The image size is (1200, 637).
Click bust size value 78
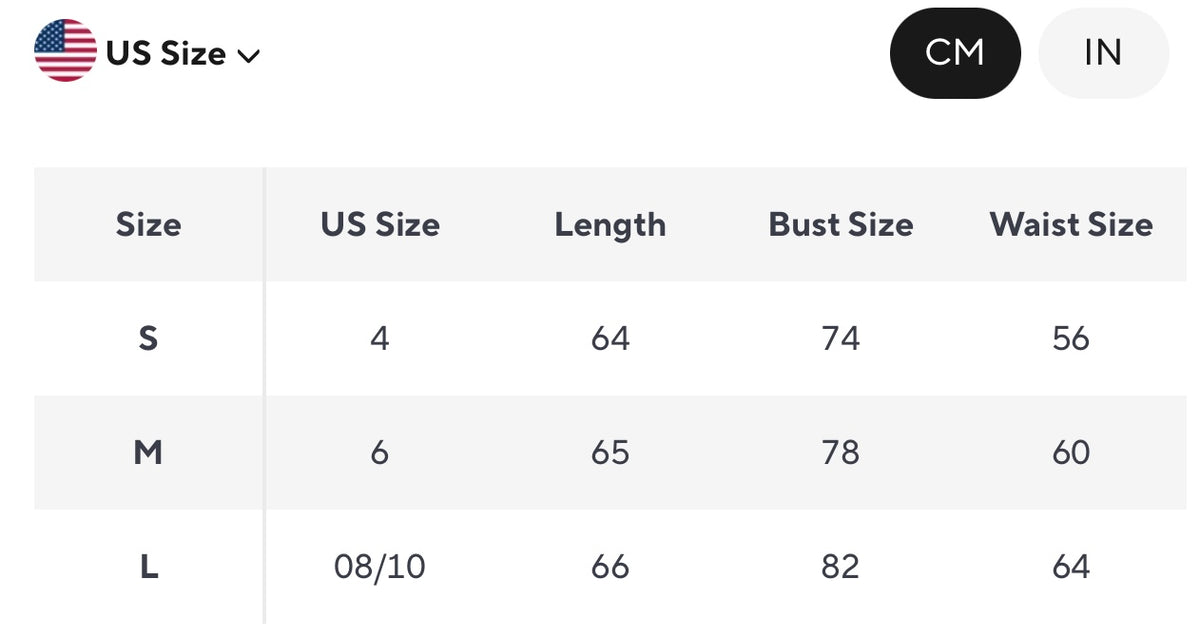pyautogui.click(x=840, y=453)
